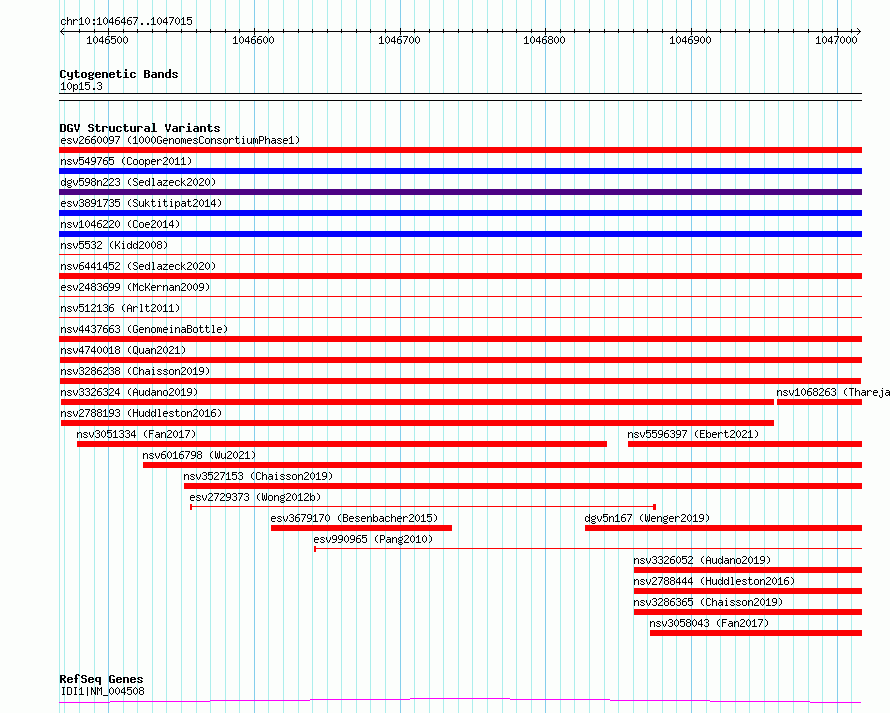890x713 pixels.
Task: Click nsv6441452 (Sedlazeck2020) variant label
Action: (138, 266)
